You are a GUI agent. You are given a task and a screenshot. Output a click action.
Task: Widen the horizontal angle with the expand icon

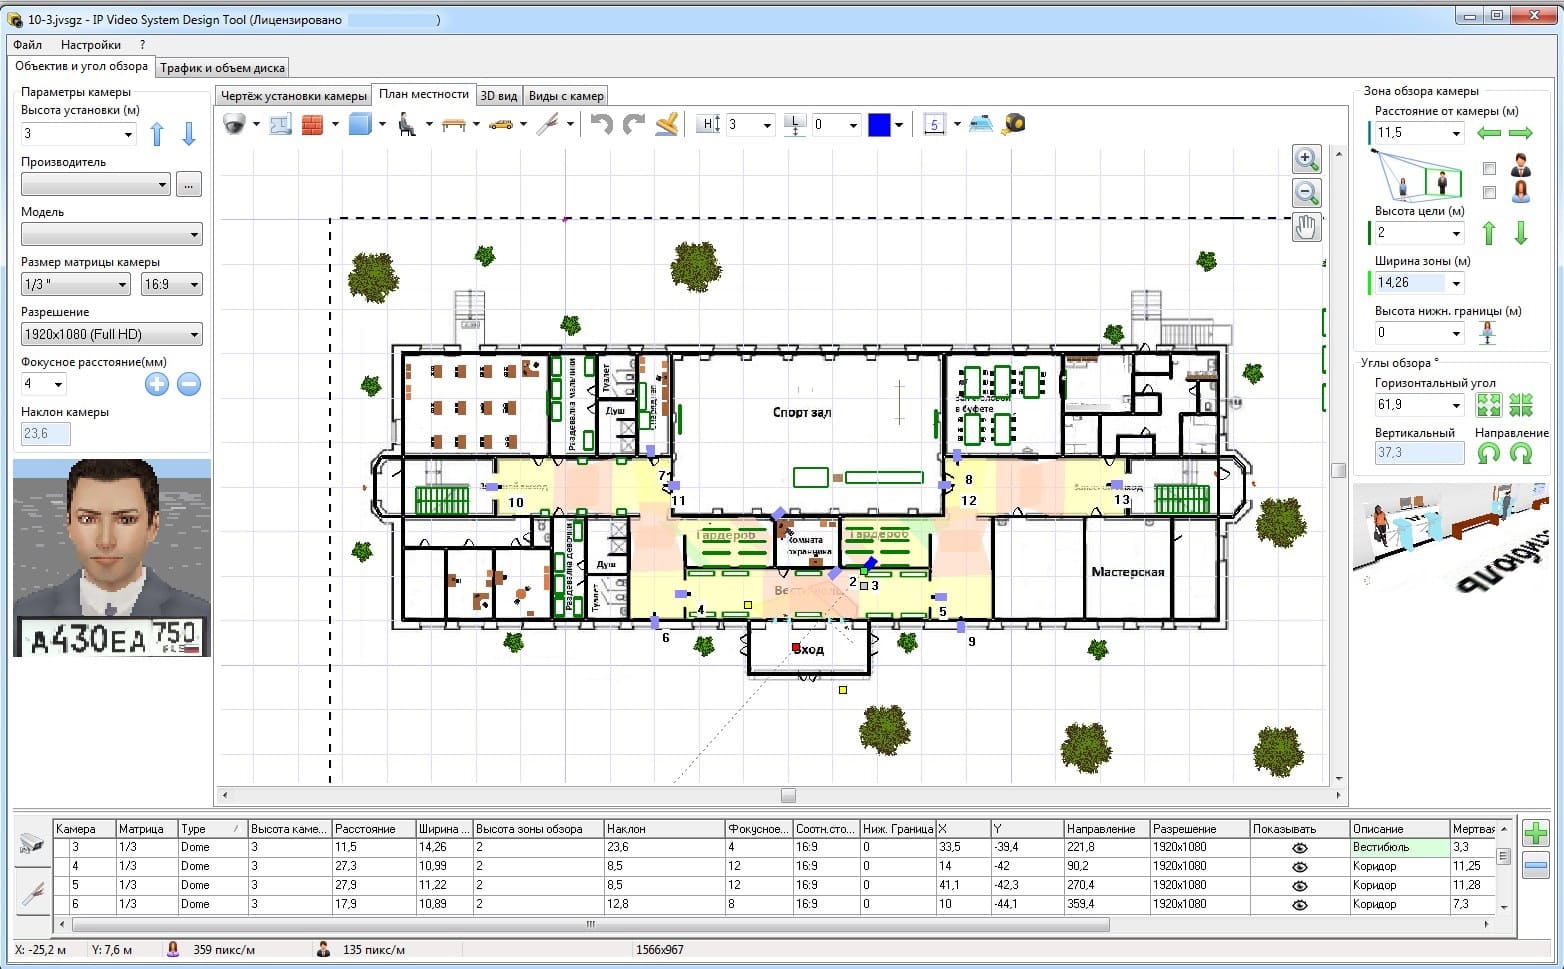pos(1489,405)
